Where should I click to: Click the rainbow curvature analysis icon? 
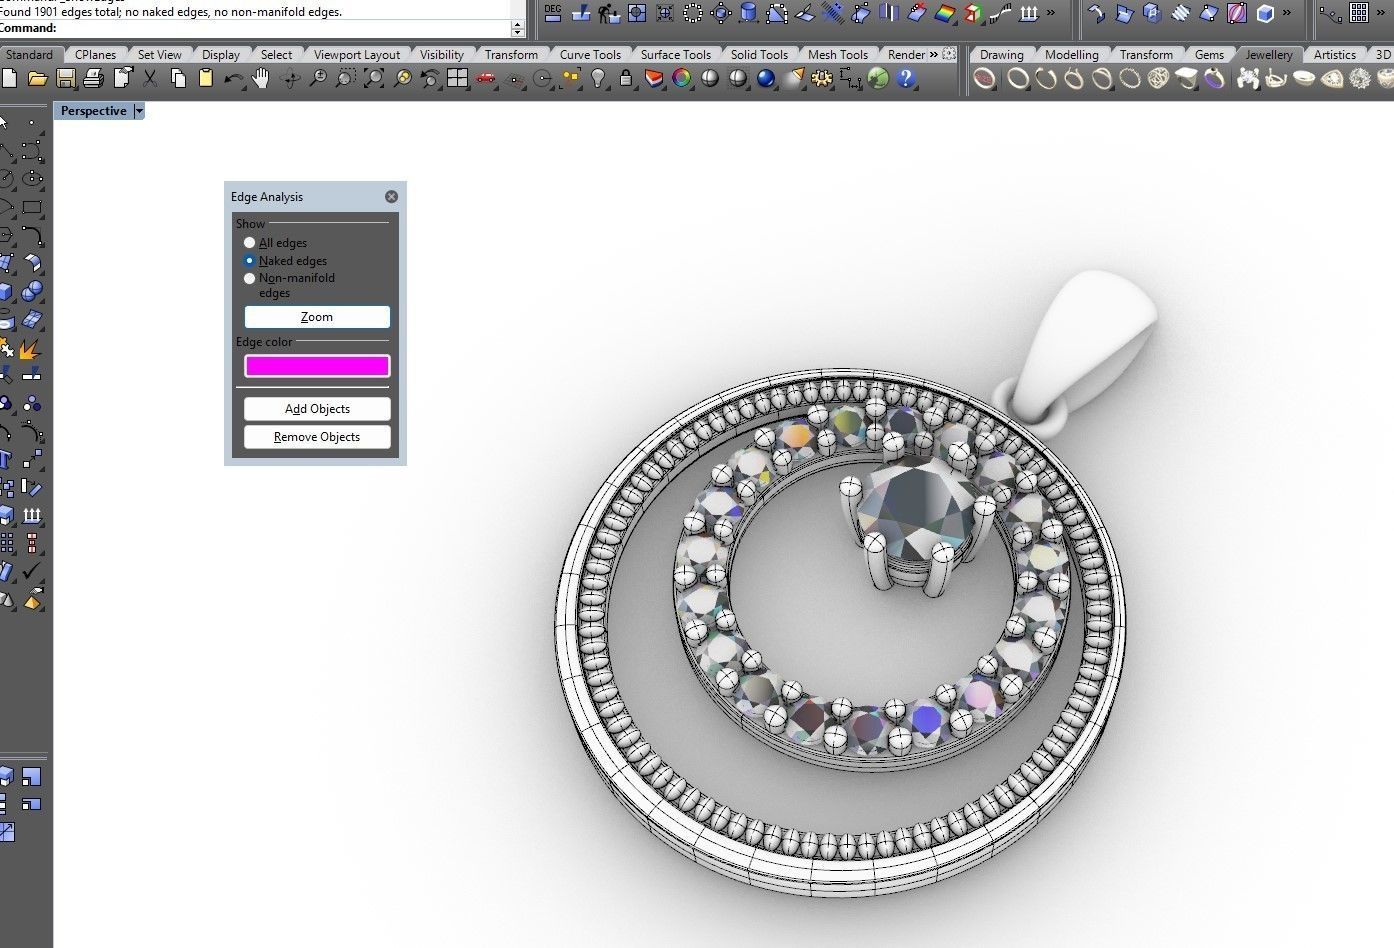[945, 13]
